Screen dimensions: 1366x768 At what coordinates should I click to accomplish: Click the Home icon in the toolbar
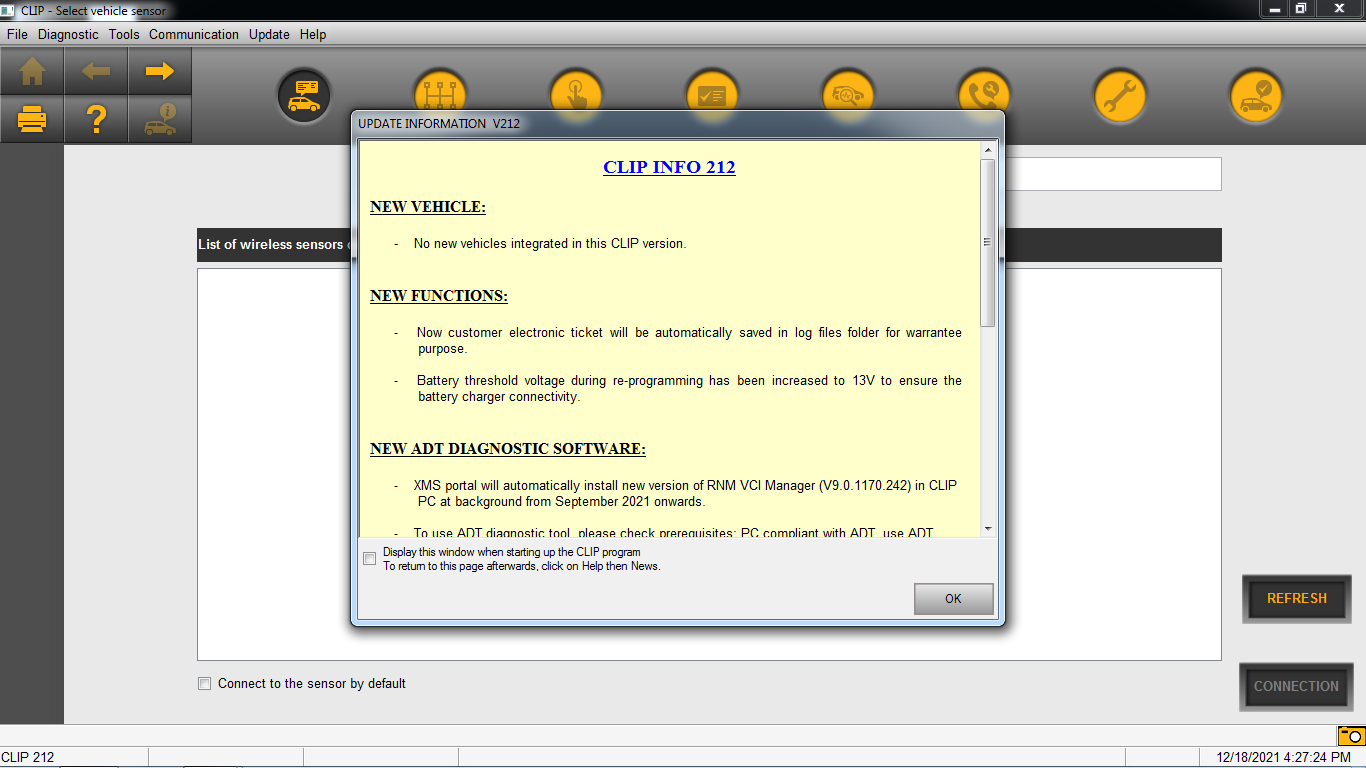(32, 71)
